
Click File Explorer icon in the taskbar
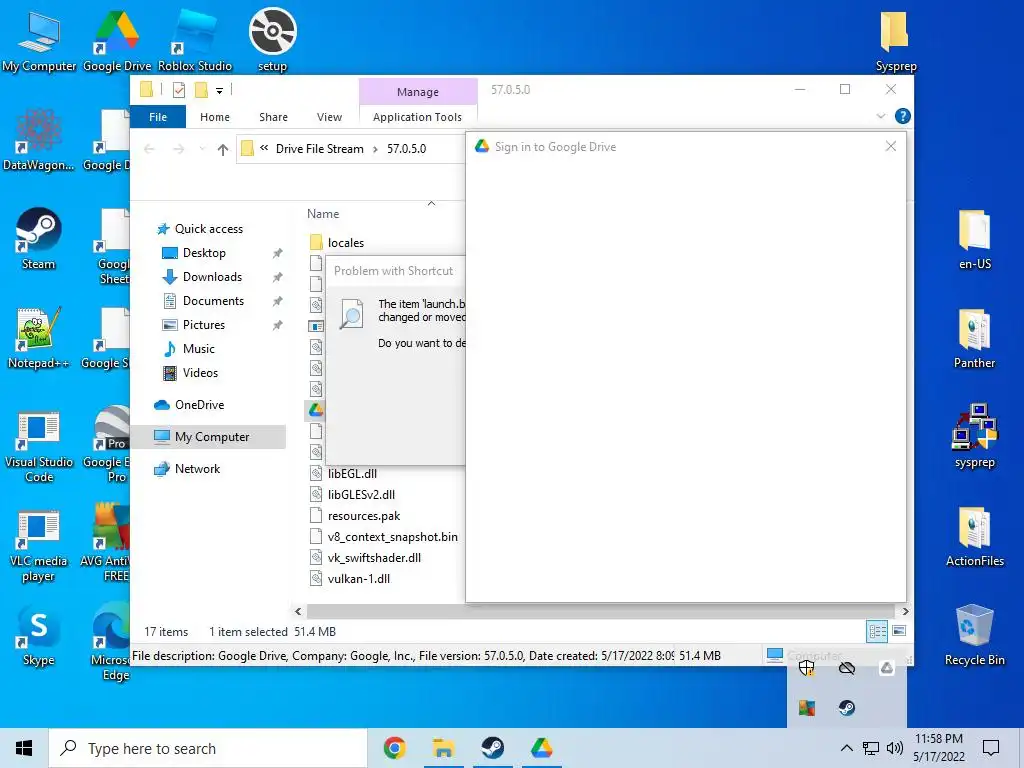click(443, 748)
